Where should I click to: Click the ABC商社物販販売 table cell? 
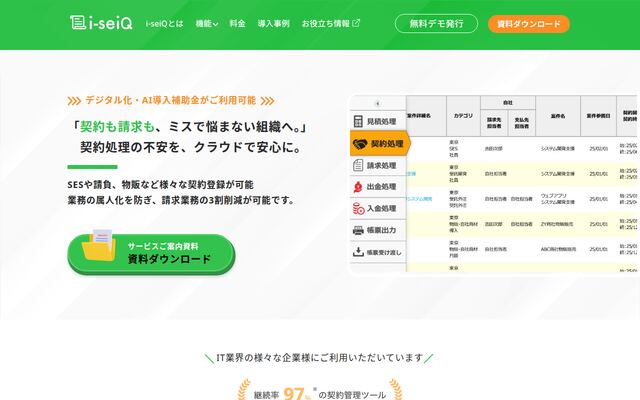[x=558, y=249]
